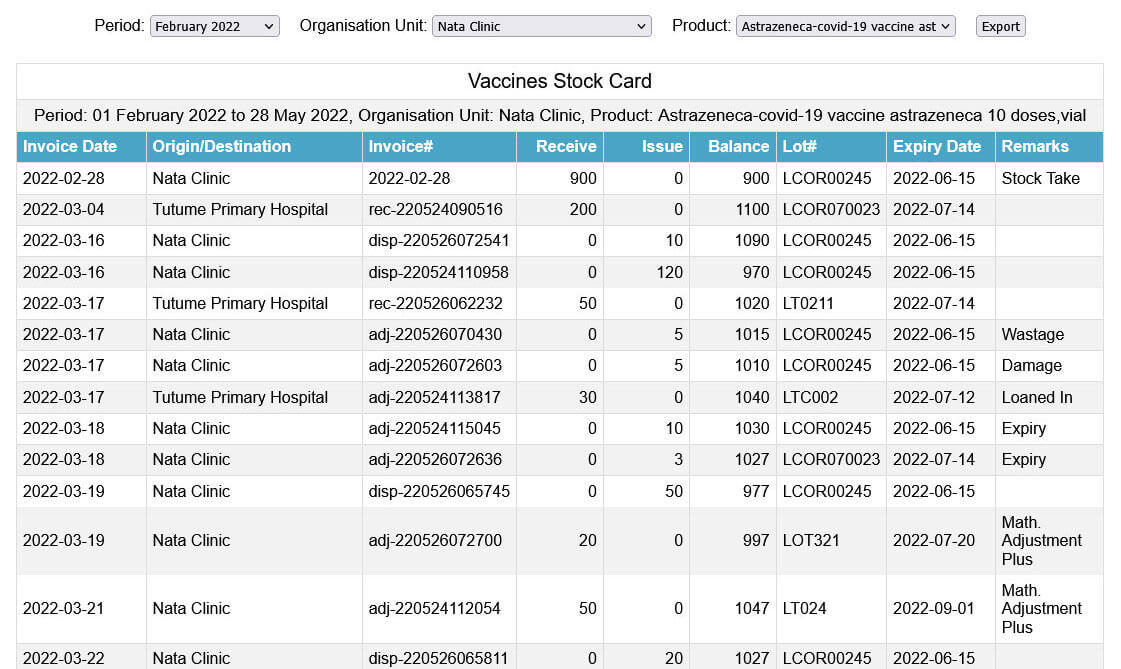This screenshot has height=669, width=1121.
Task: Click invoice date 2022-03-04
Action: coord(64,209)
